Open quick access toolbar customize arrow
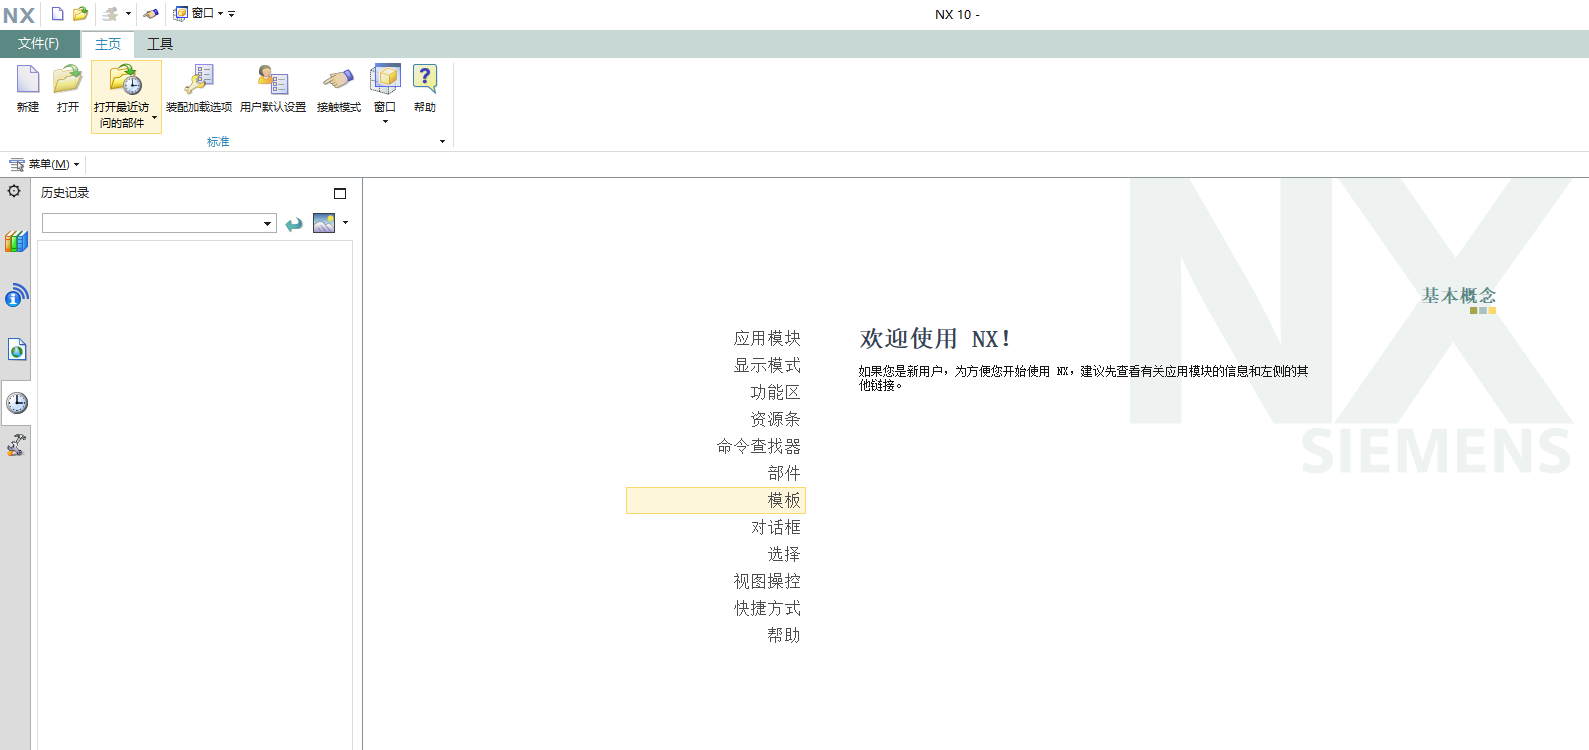 [232, 14]
